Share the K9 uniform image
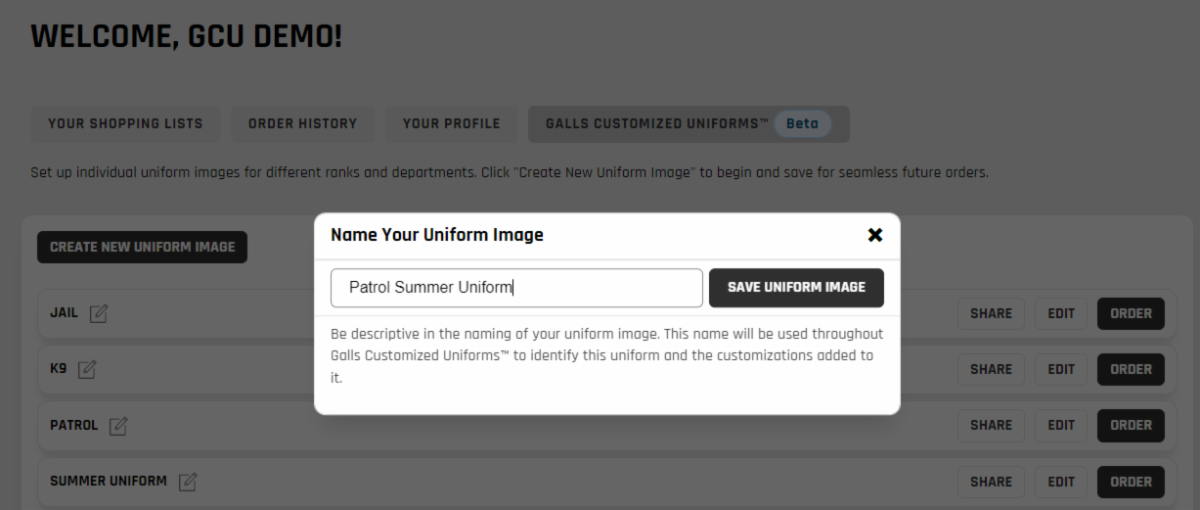Screen dimensions: 1200x510 point(991,370)
